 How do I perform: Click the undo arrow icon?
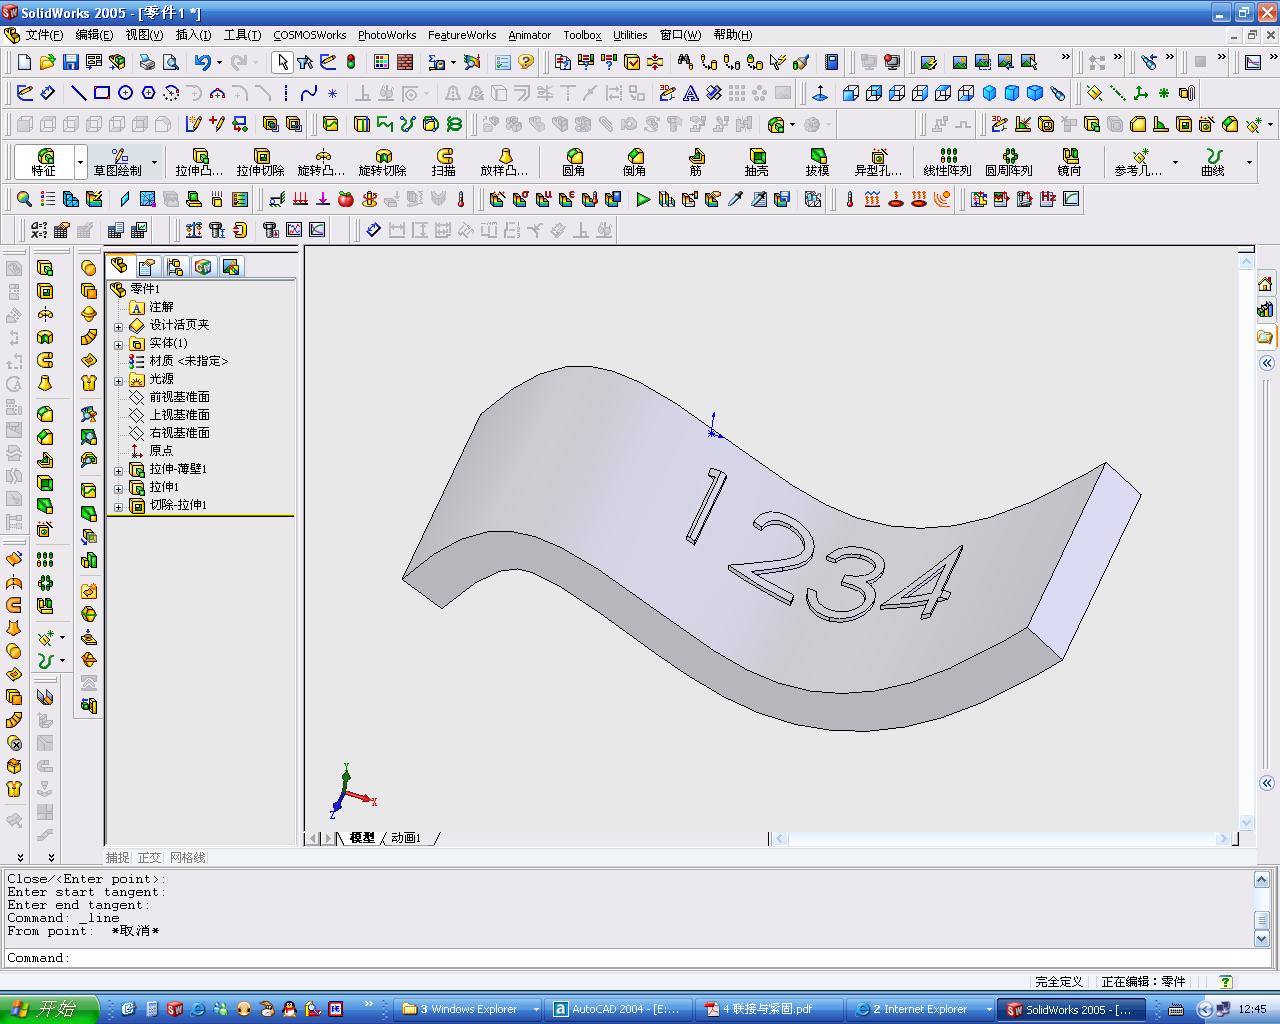(x=203, y=62)
